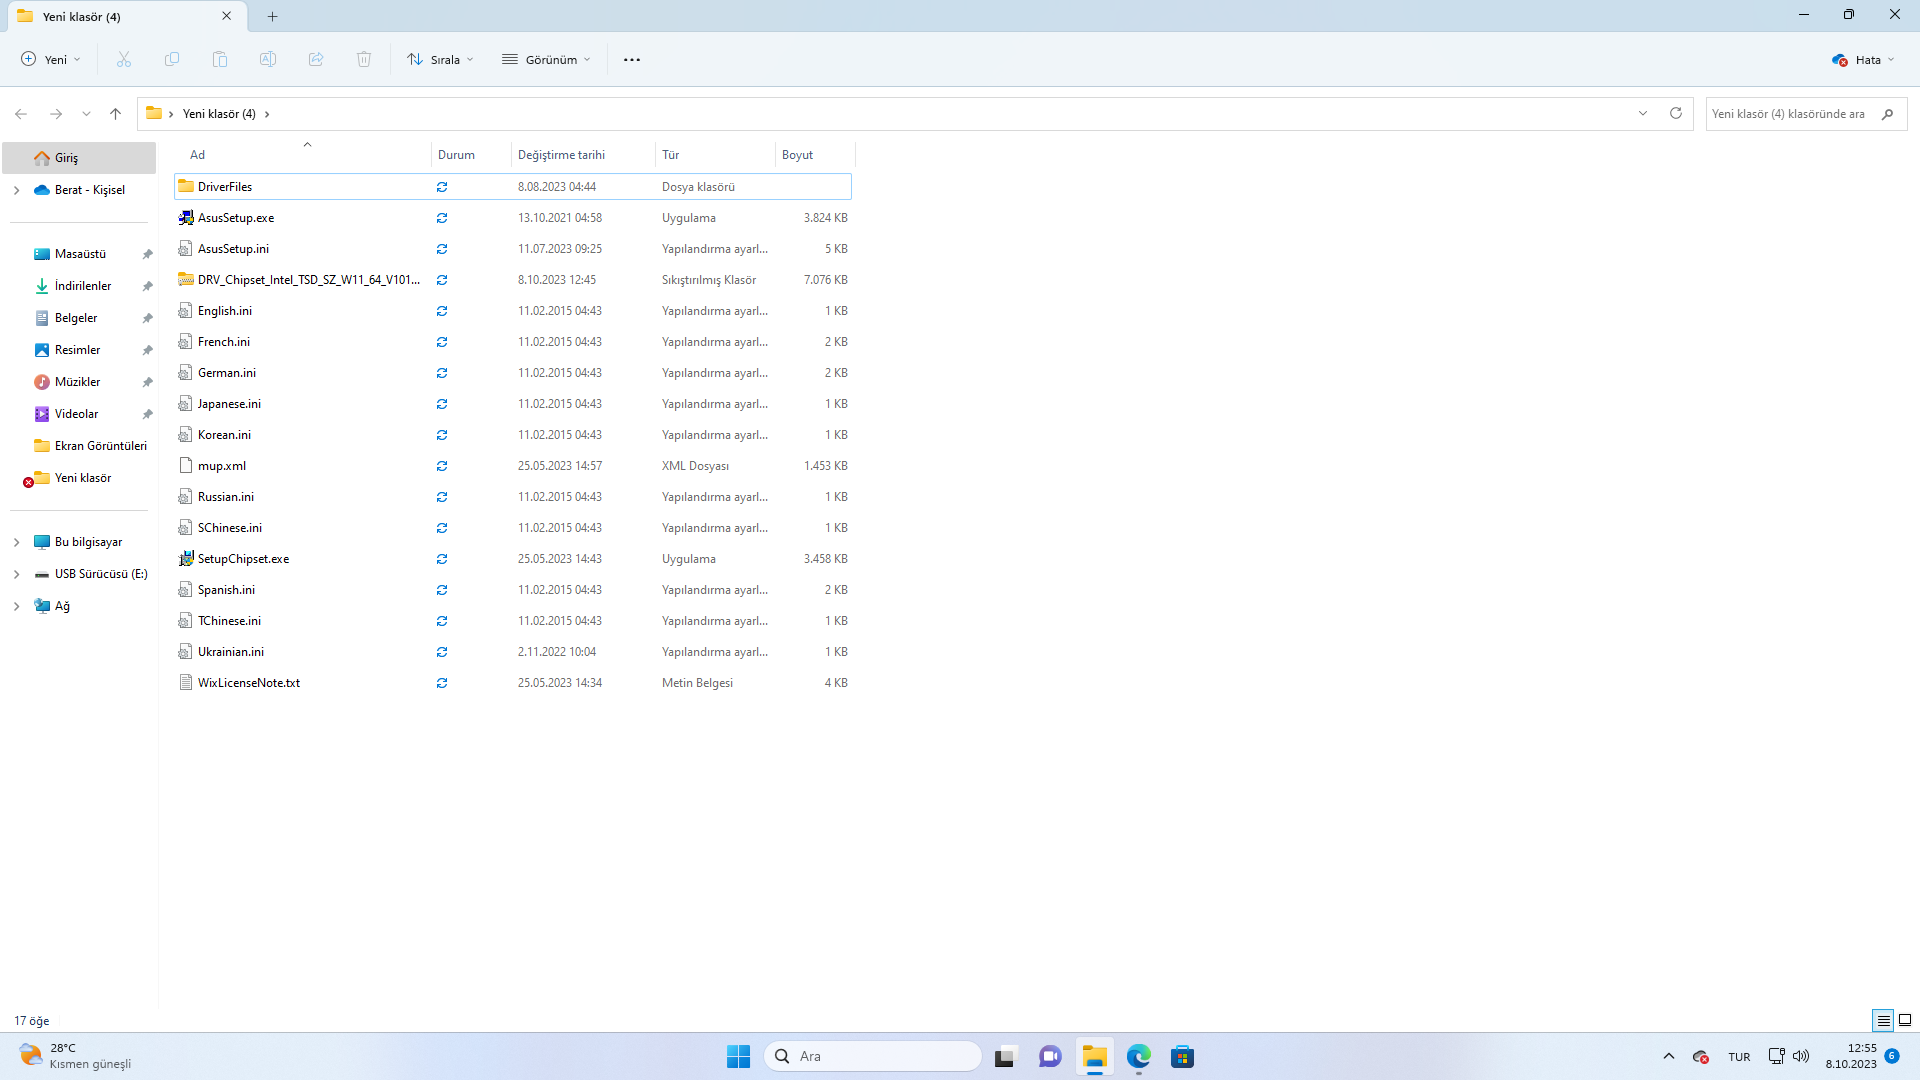
Task: Expand Berat - Kişisel tree node
Action: 16,190
